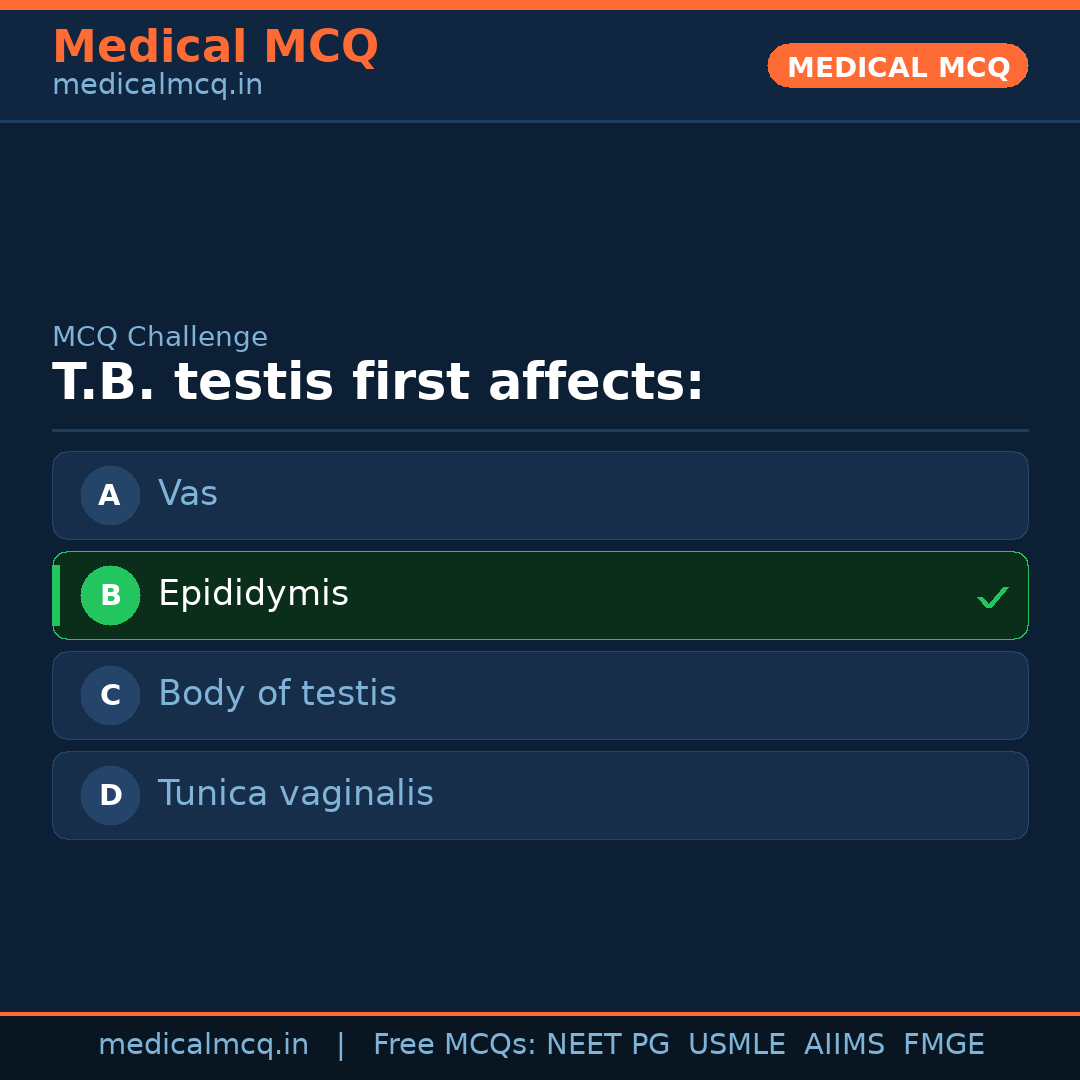Click "USMLE" in the footer
Screen dimensions: 1080x1080
[736, 1045]
